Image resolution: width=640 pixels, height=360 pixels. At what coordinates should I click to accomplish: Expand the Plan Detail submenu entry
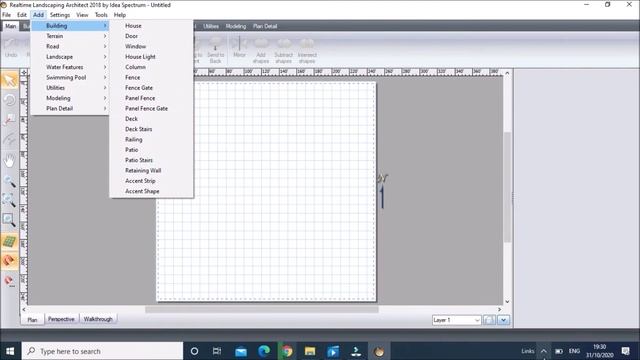pyautogui.click(x=70, y=108)
